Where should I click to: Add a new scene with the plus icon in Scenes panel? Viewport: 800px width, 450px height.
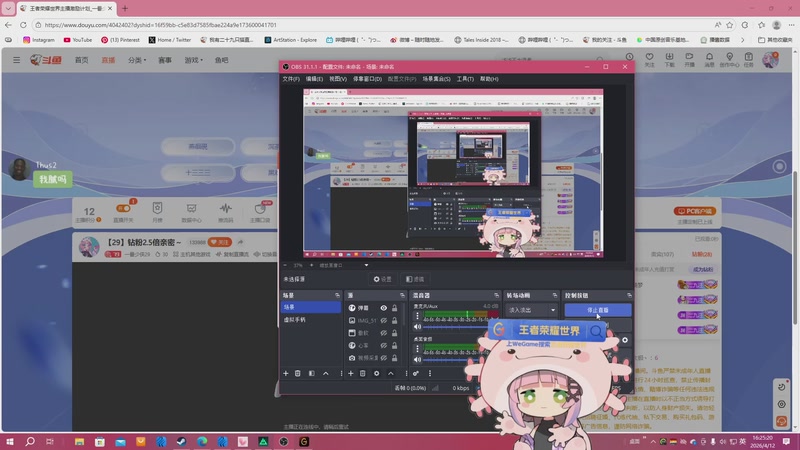point(286,373)
